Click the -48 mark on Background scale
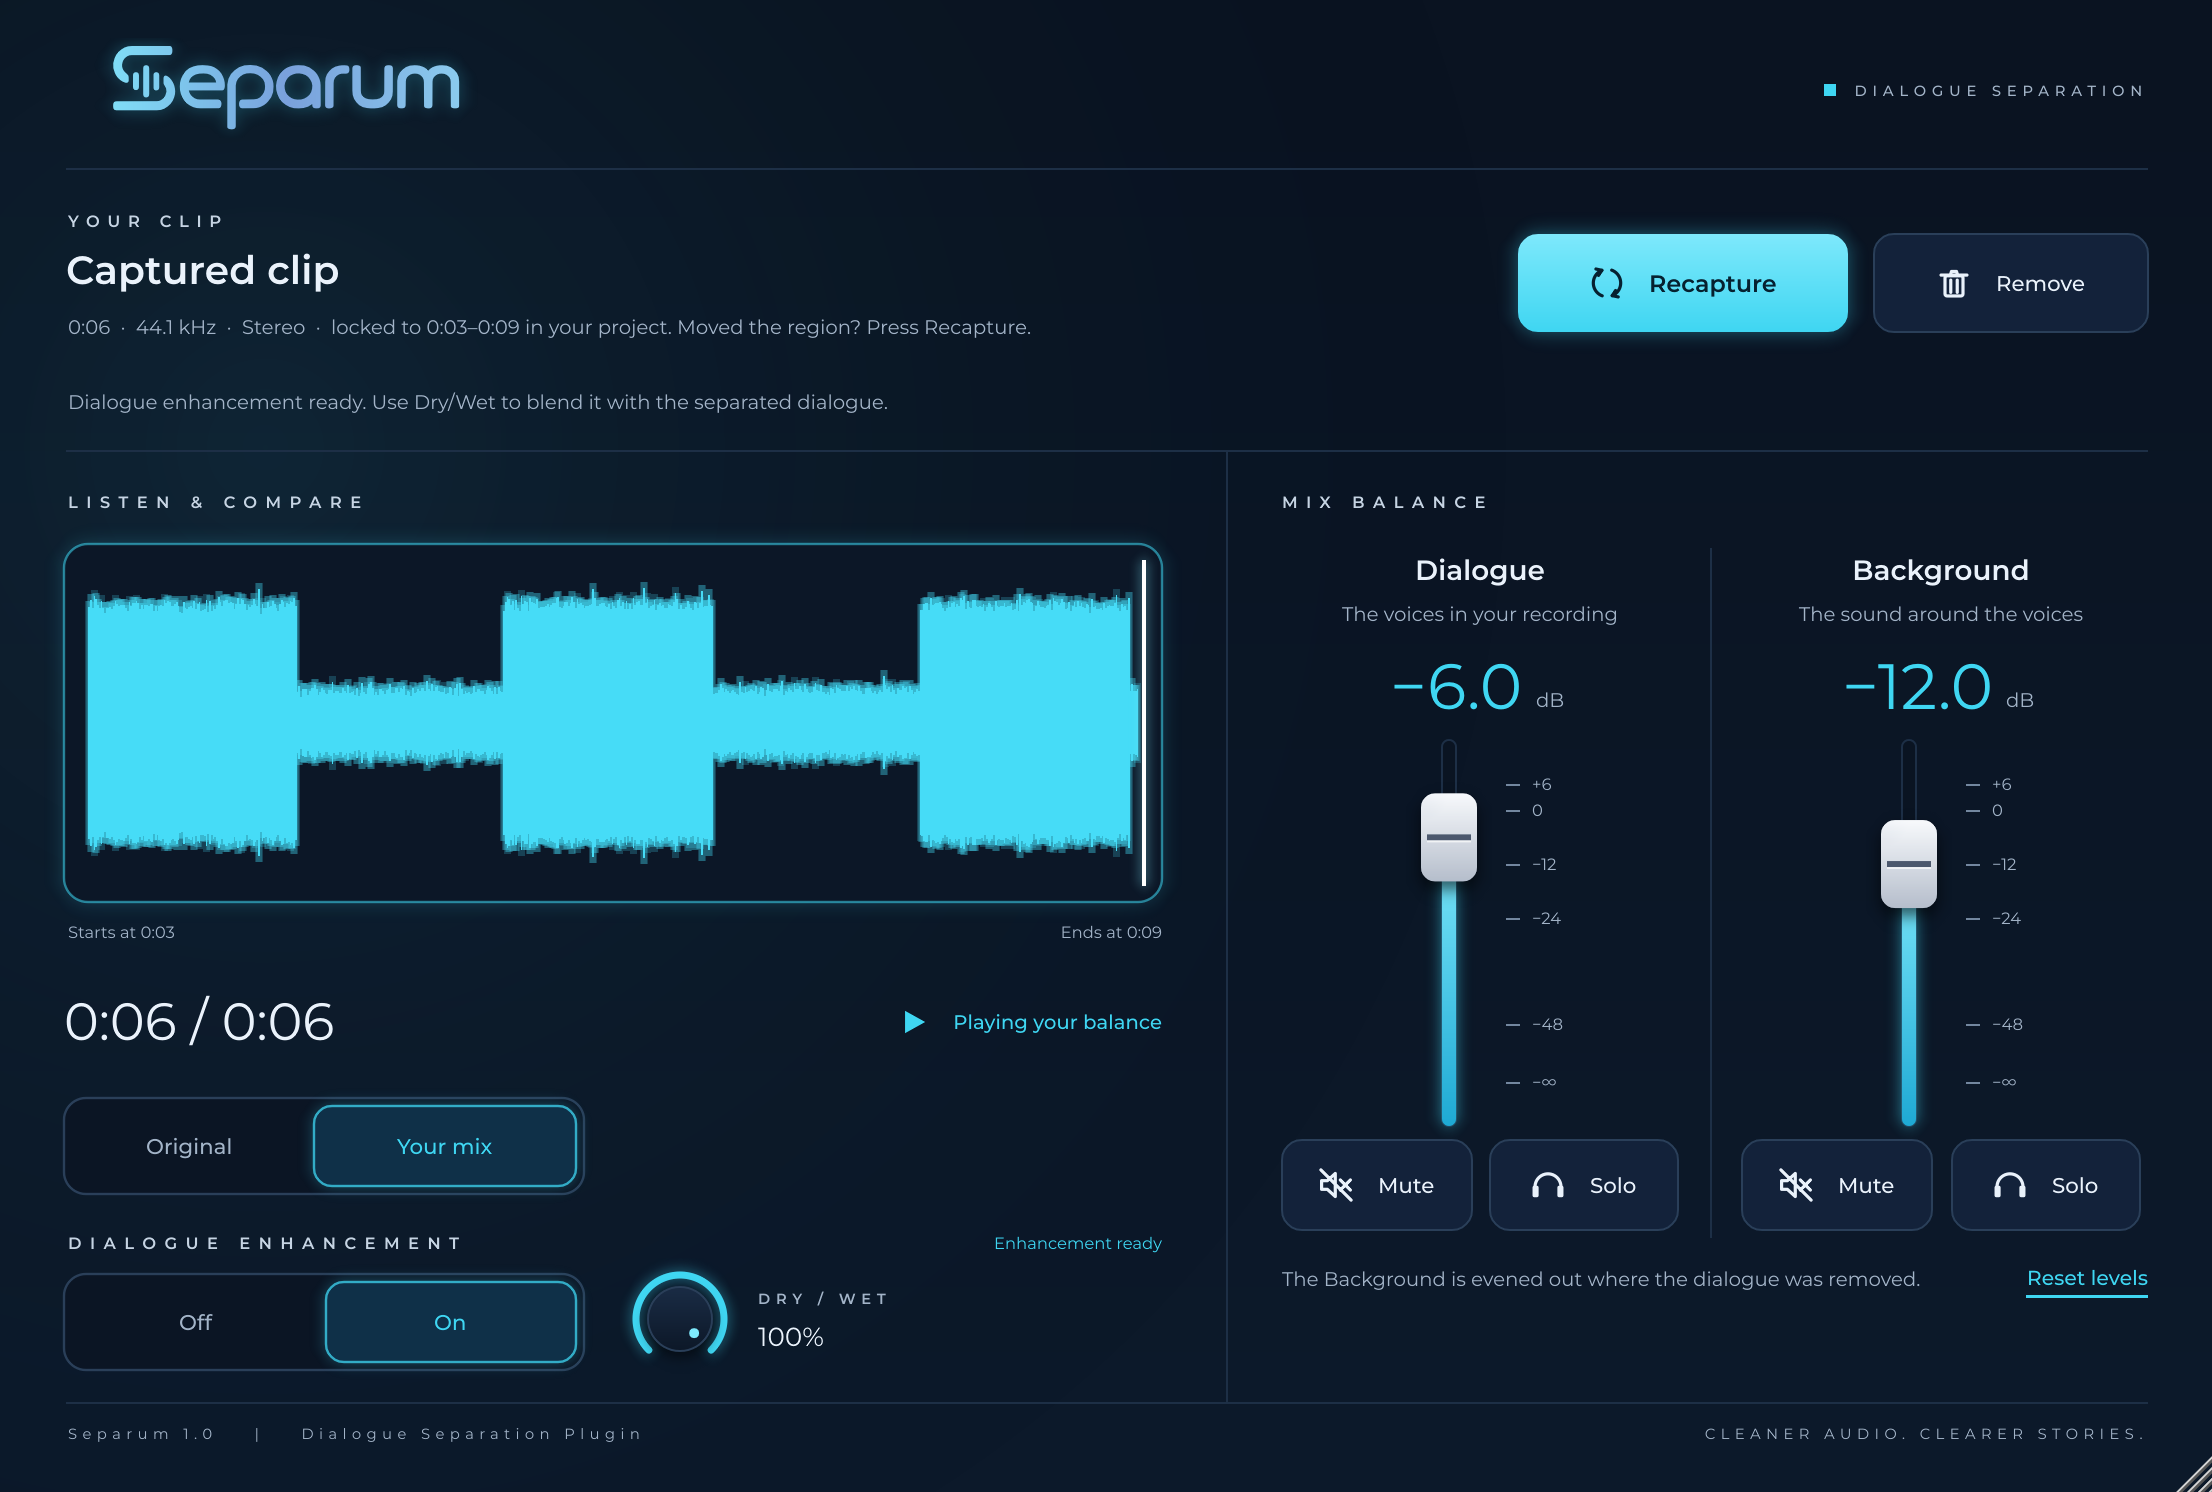Image resolution: width=2212 pixels, height=1492 pixels. click(2007, 1024)
